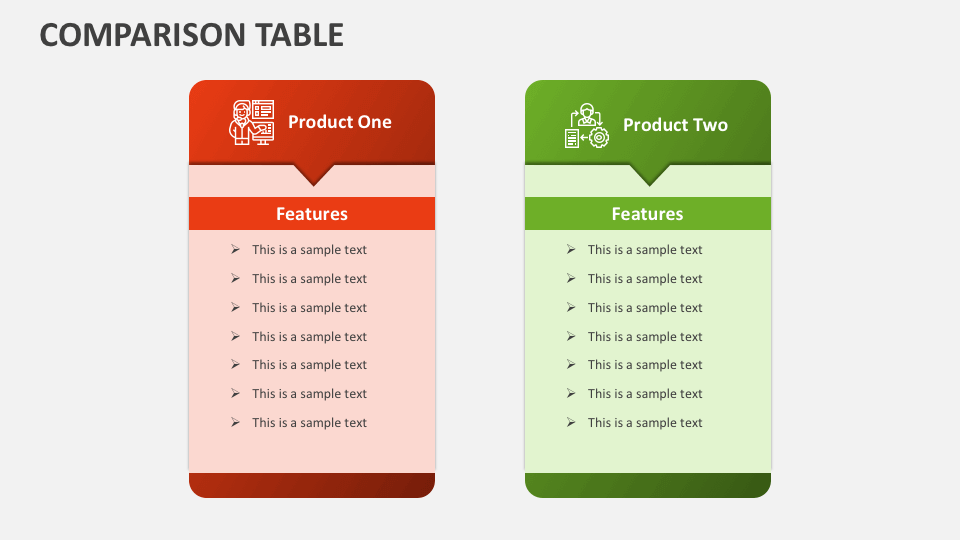
Task: Click the dark green footer bar
Action: coord(648,485)
